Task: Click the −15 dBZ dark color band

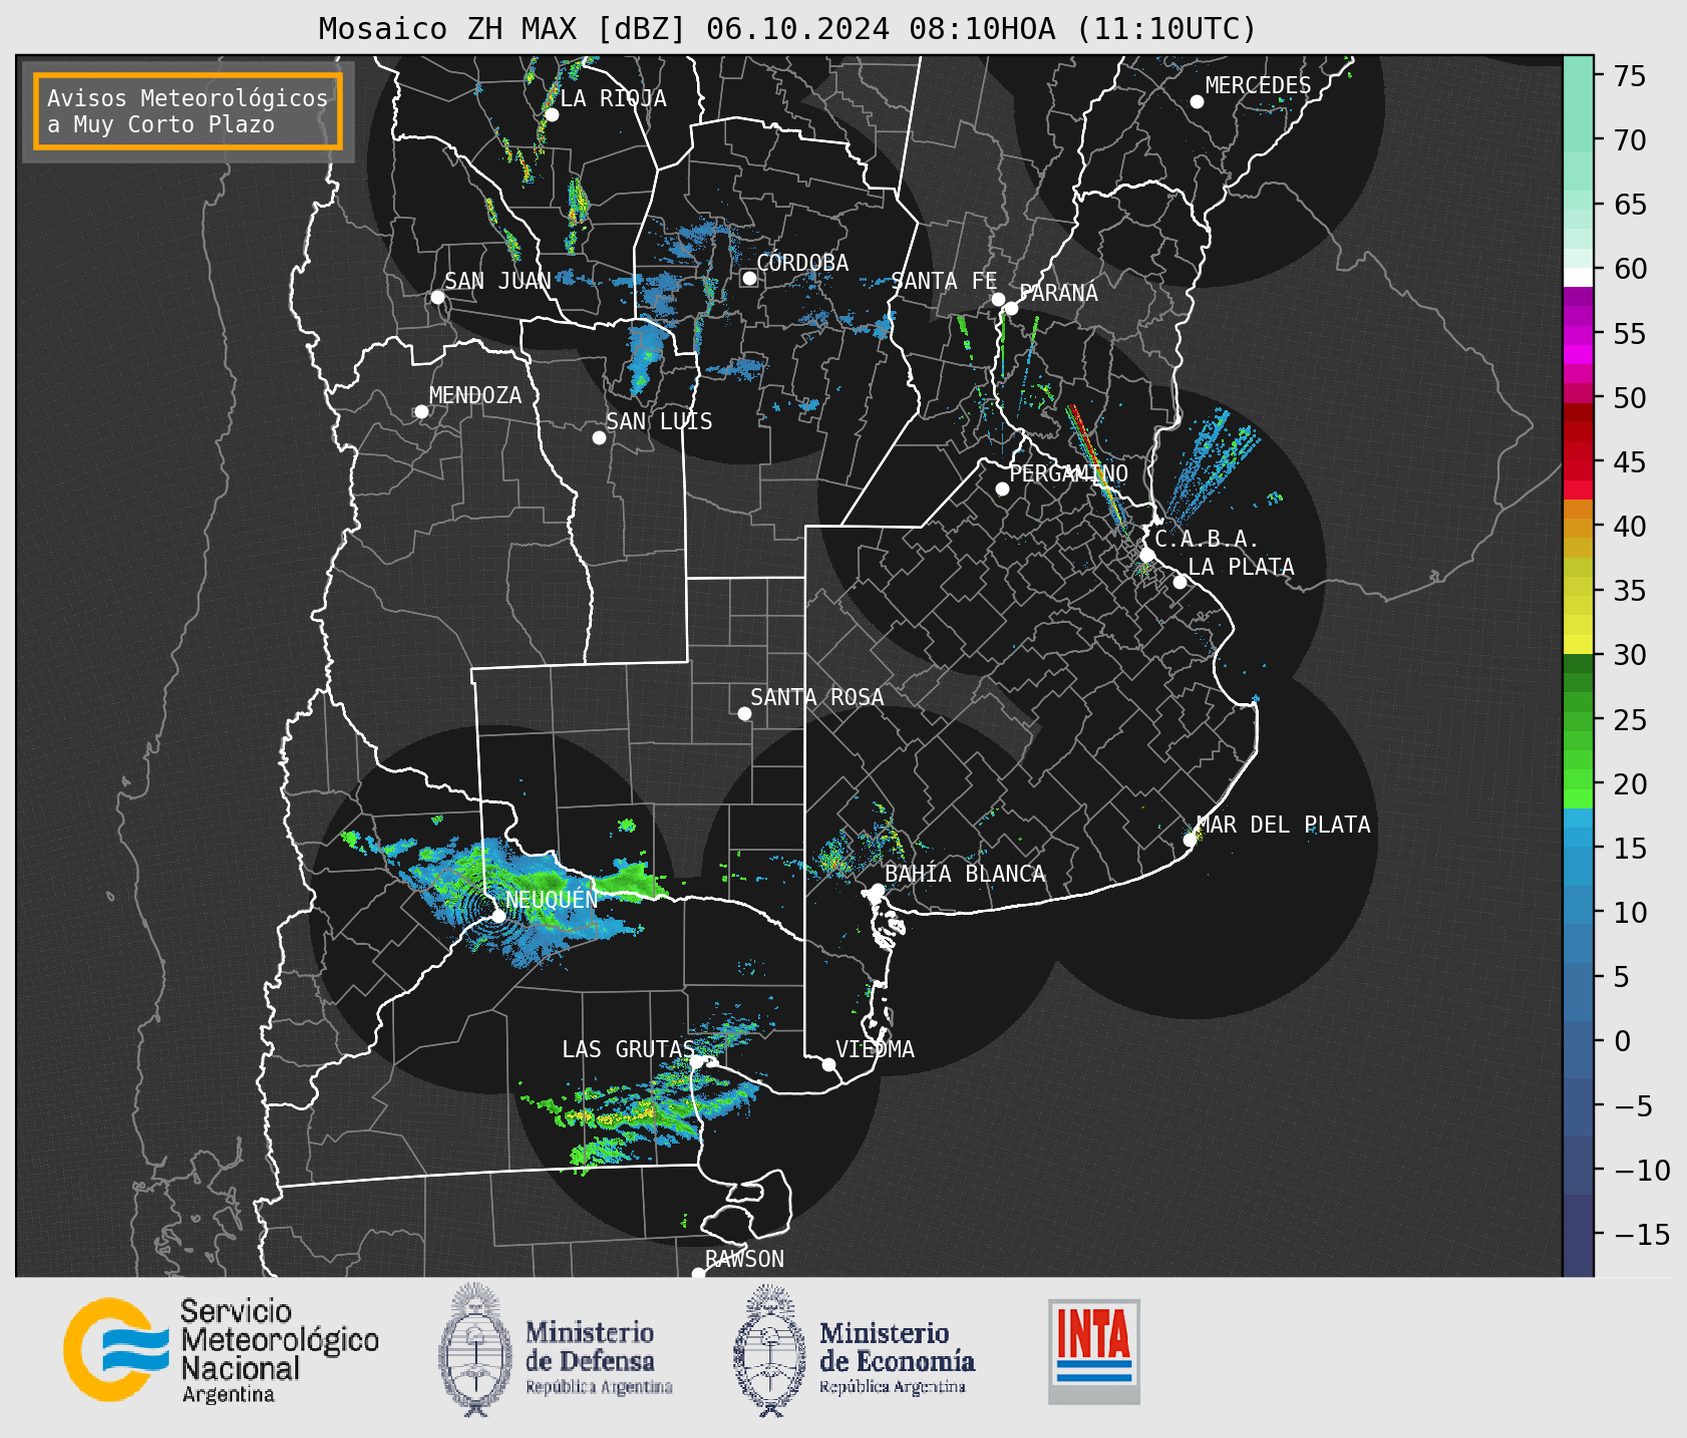Action: [x=1578, y=1234]
